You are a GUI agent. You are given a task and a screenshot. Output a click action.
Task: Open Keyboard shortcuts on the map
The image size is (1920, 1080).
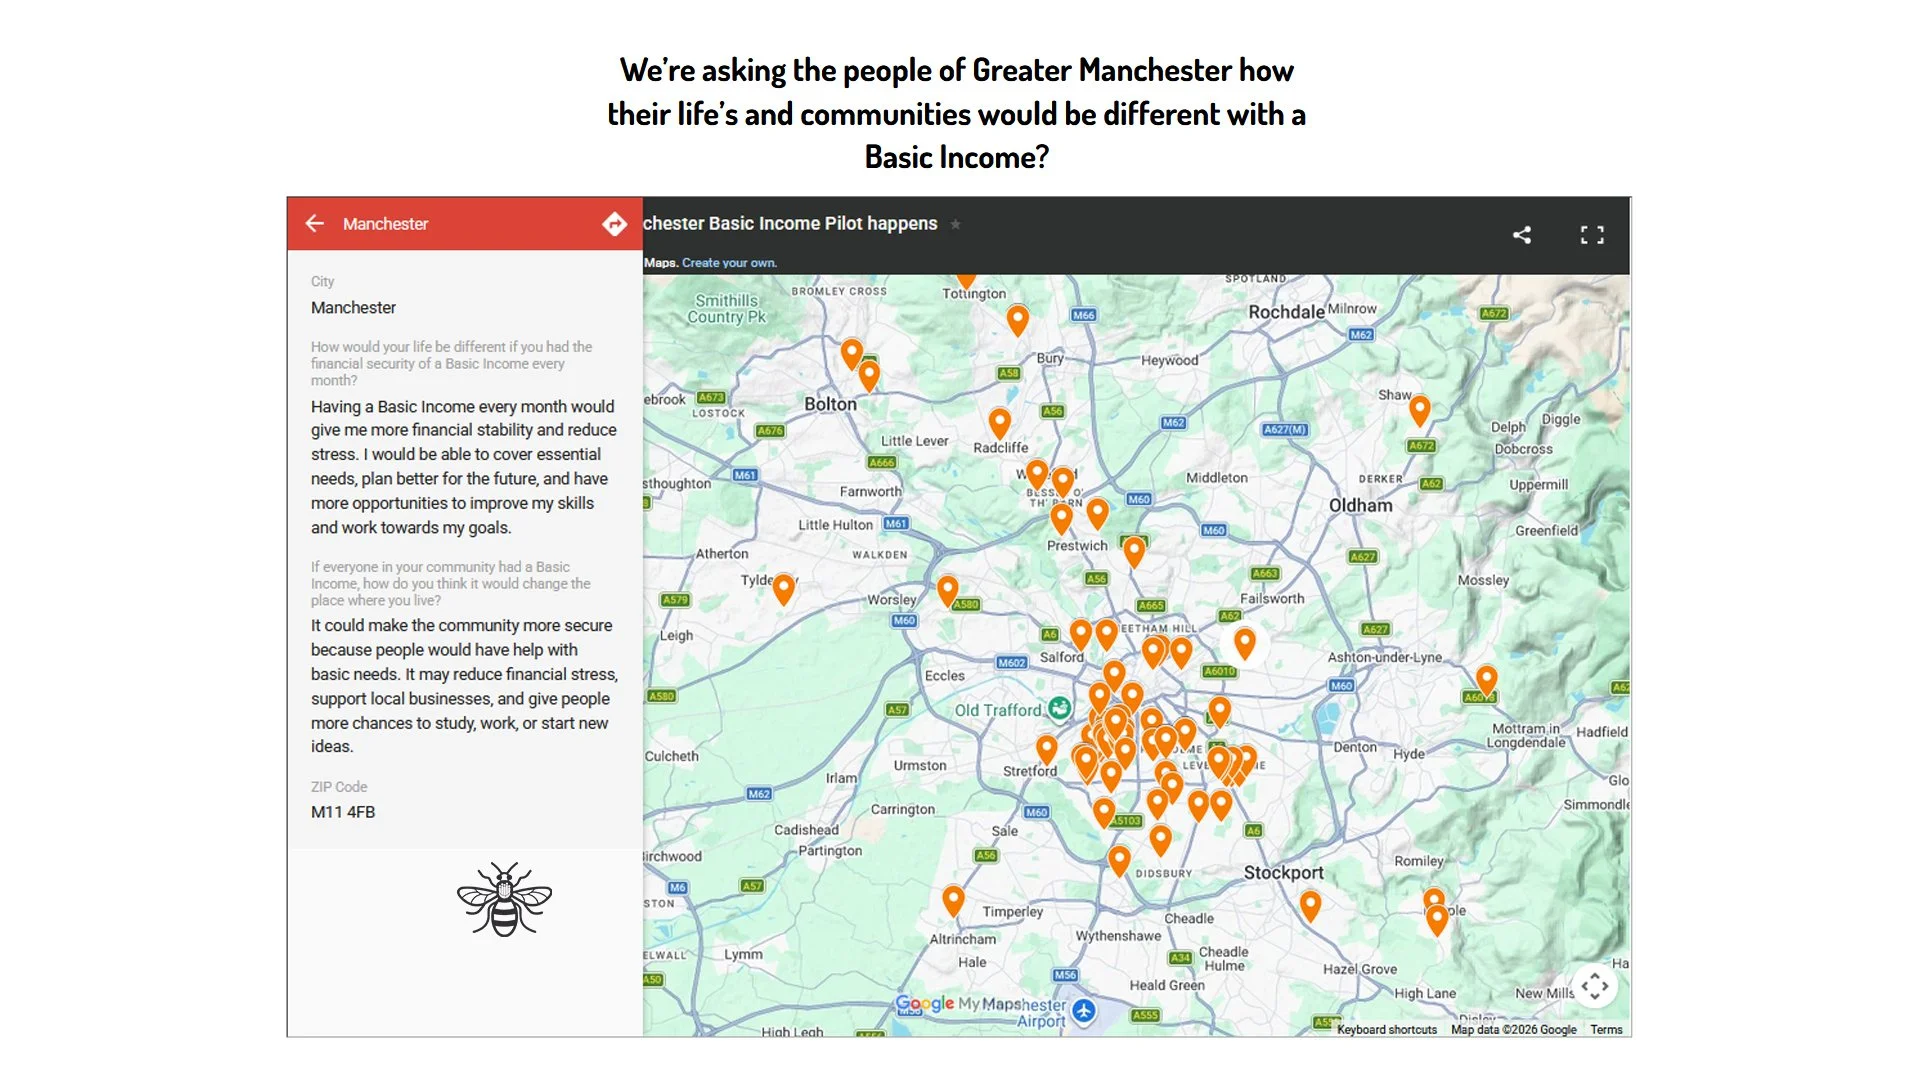pyautogui.click(x=1386, y=1029)
